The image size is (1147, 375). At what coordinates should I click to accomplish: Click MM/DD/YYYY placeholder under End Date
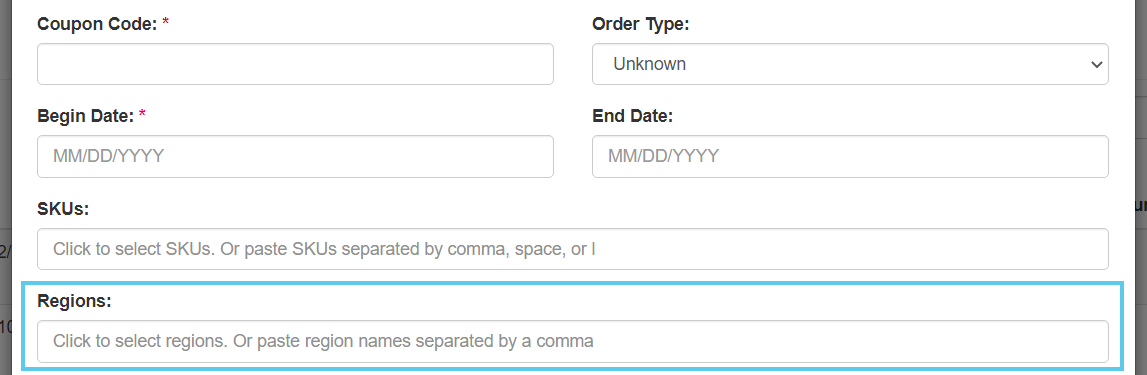click(x=663, y=156)
